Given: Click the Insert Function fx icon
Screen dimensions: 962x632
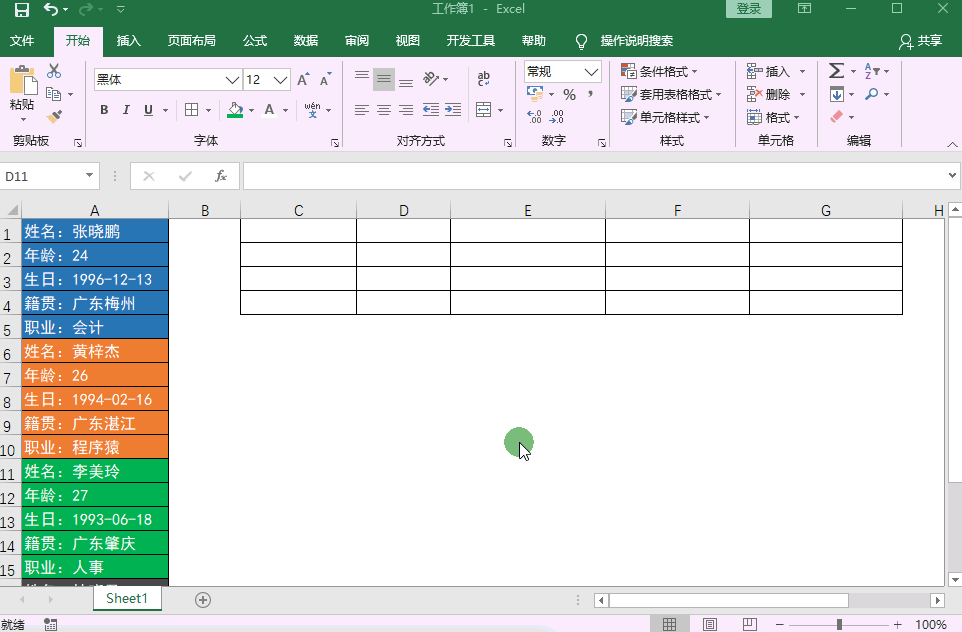Looking at the screenshot, I should click(x=221, y=176).
